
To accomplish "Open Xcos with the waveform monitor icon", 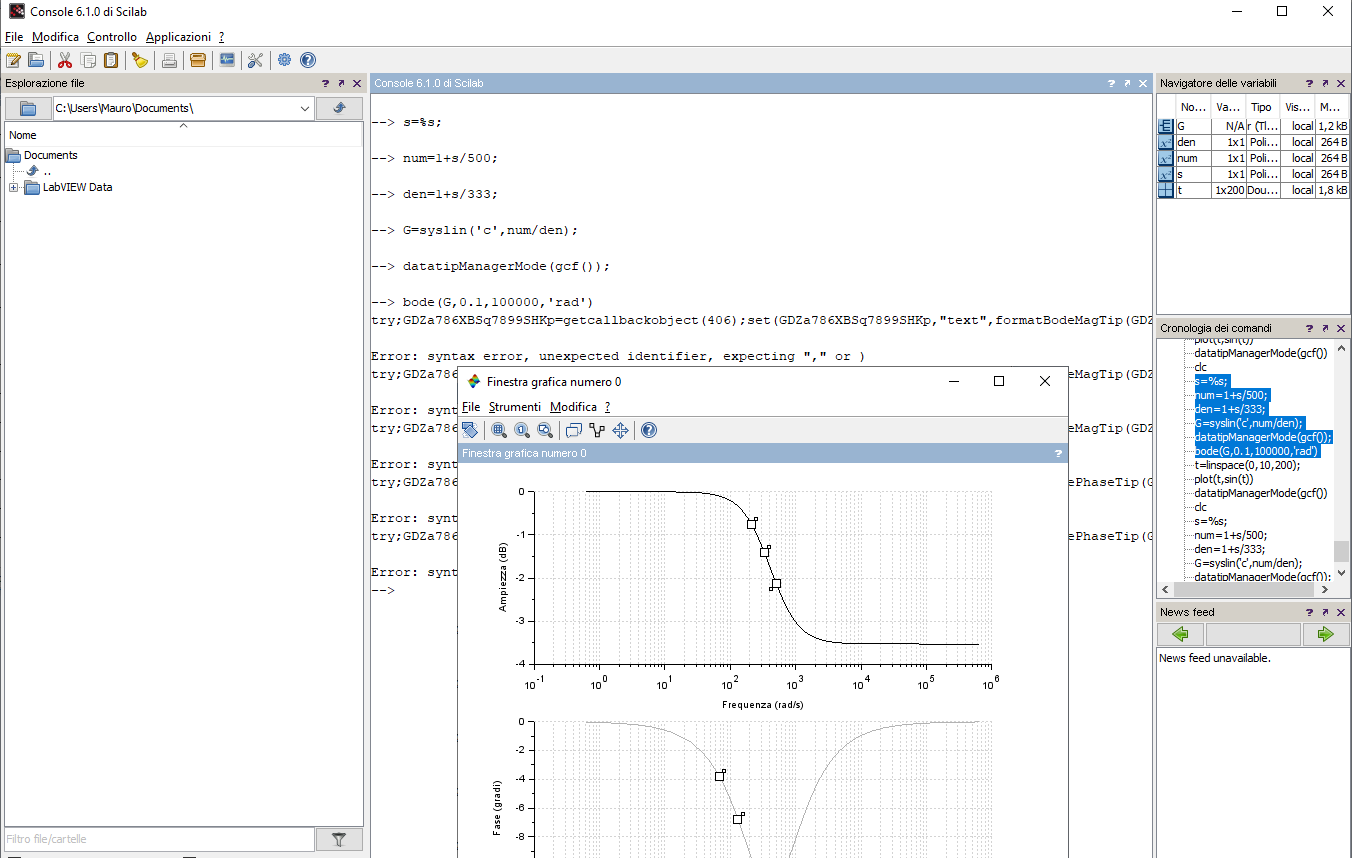I will 227,60.
